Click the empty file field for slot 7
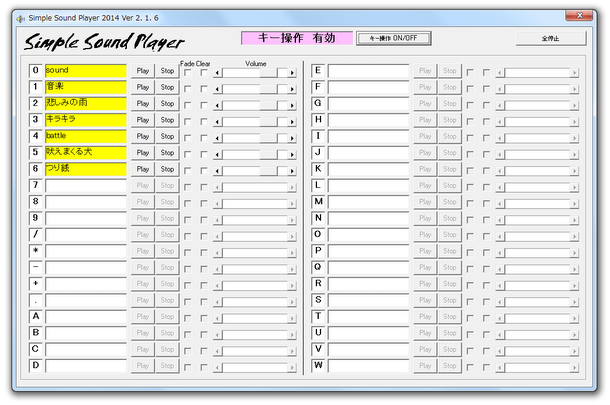610x405 pixels. click(x=86, y=186)
